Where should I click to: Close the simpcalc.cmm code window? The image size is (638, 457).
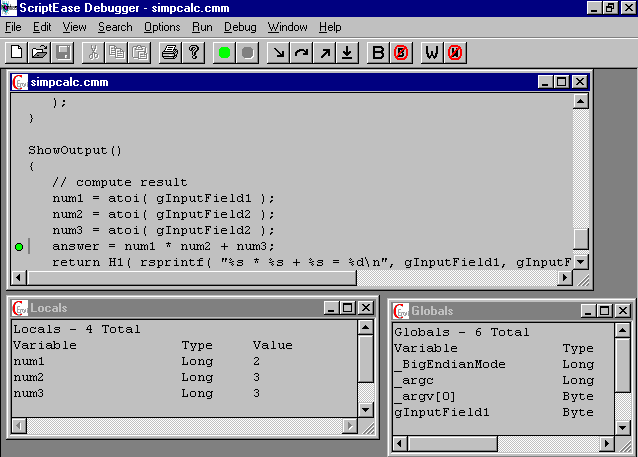coord(580,82)
